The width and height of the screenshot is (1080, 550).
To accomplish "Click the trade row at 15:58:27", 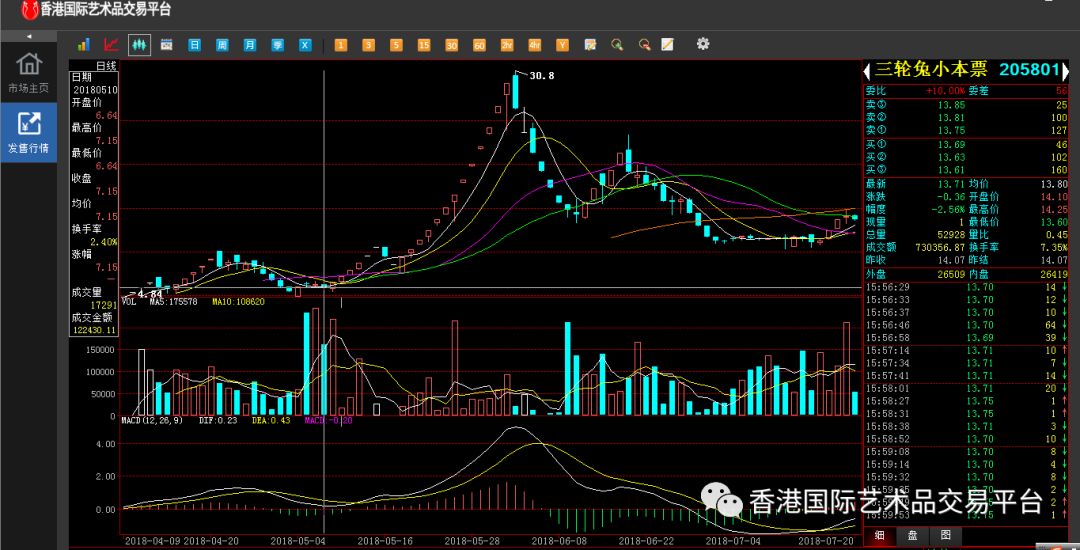I will click(966, 401).
